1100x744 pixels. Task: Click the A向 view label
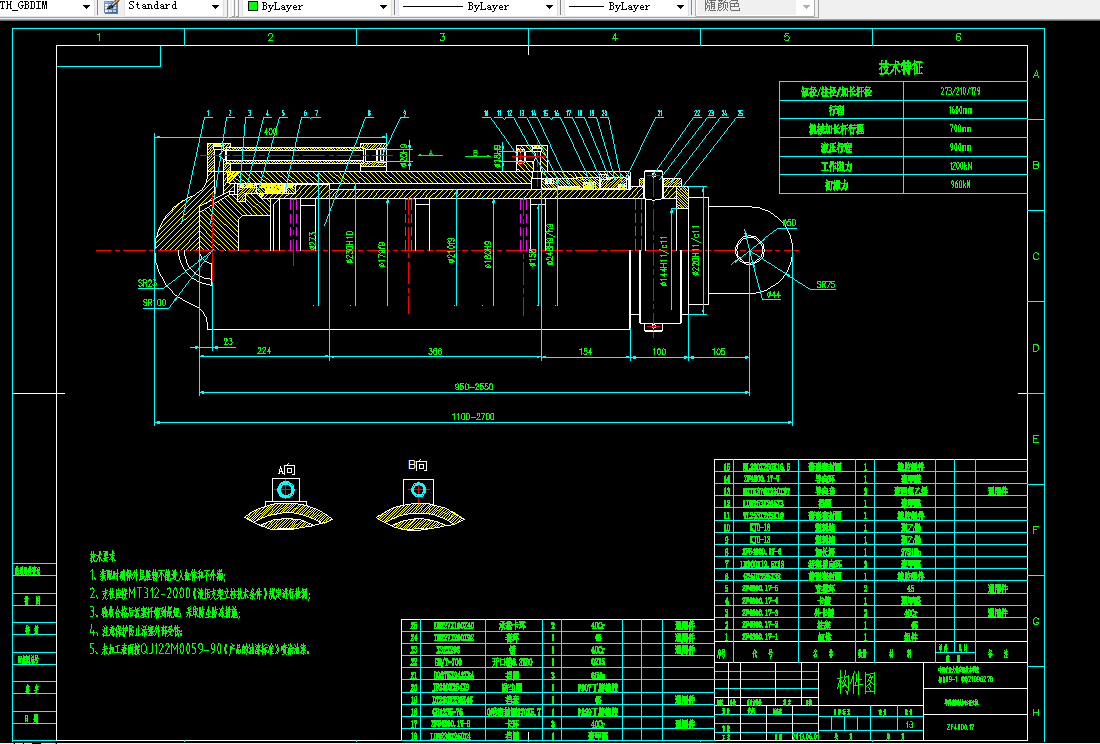click(286, 470)
